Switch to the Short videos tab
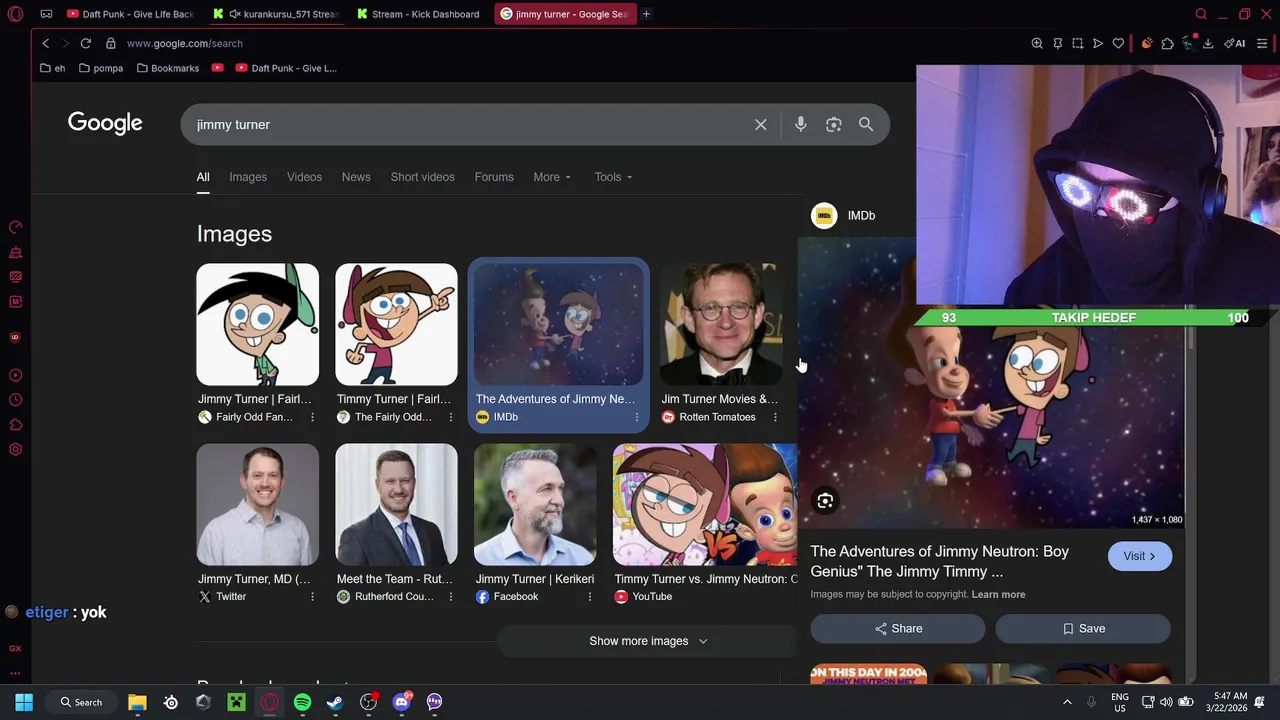Screen dimensions: 1280x720 pos(422,177)
